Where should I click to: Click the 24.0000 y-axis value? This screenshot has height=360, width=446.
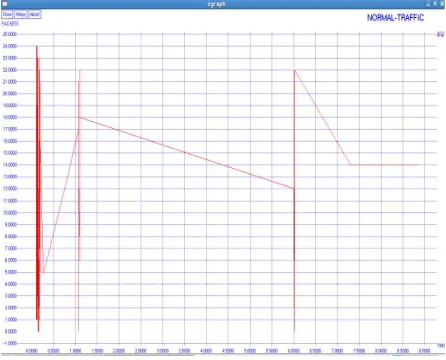click(x=10, y=46)
